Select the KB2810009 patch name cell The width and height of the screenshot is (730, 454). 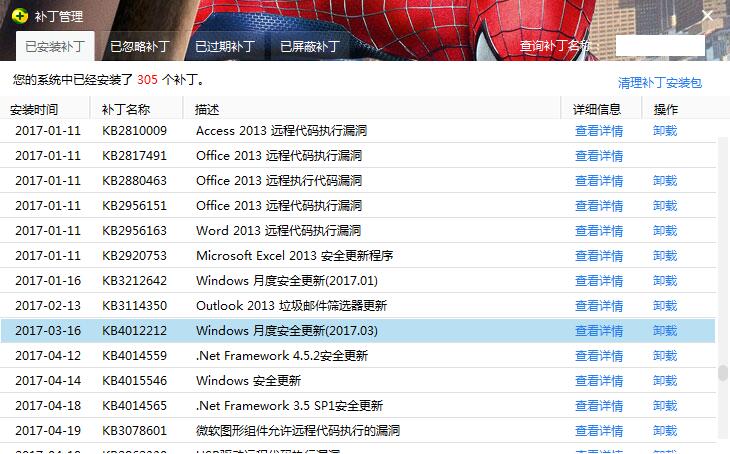coord(135,131)
